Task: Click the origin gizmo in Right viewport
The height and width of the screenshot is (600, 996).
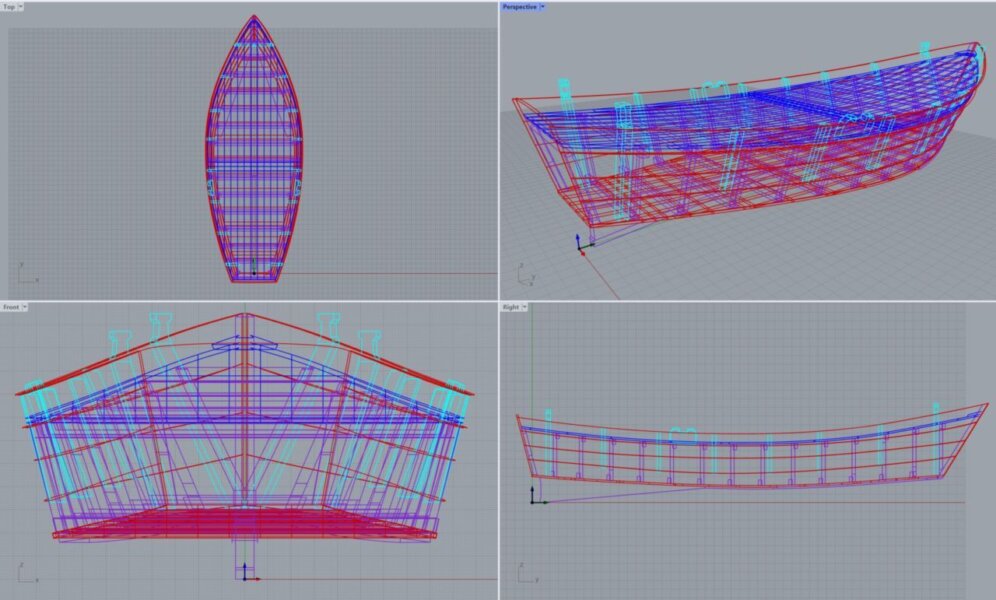Action: pyautogui.click(x=536, y=496)
